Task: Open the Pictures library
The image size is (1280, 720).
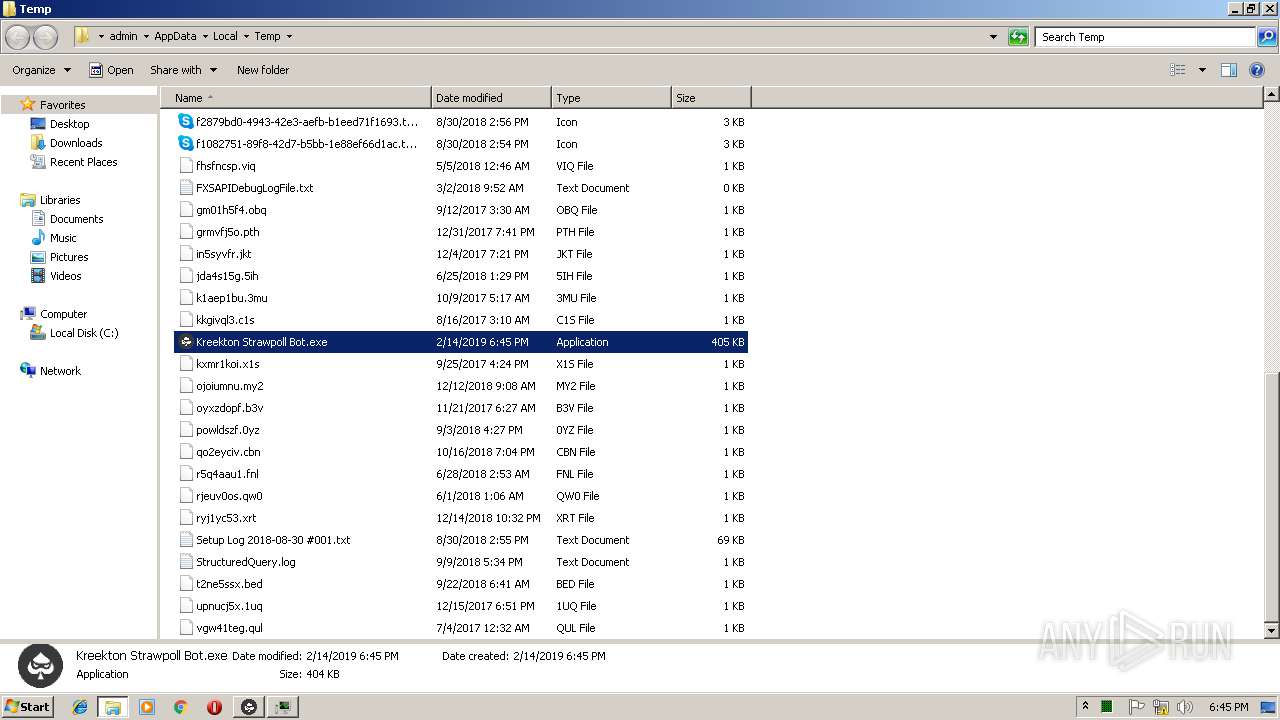Action: pyautogui.click(x=69, y=257)
